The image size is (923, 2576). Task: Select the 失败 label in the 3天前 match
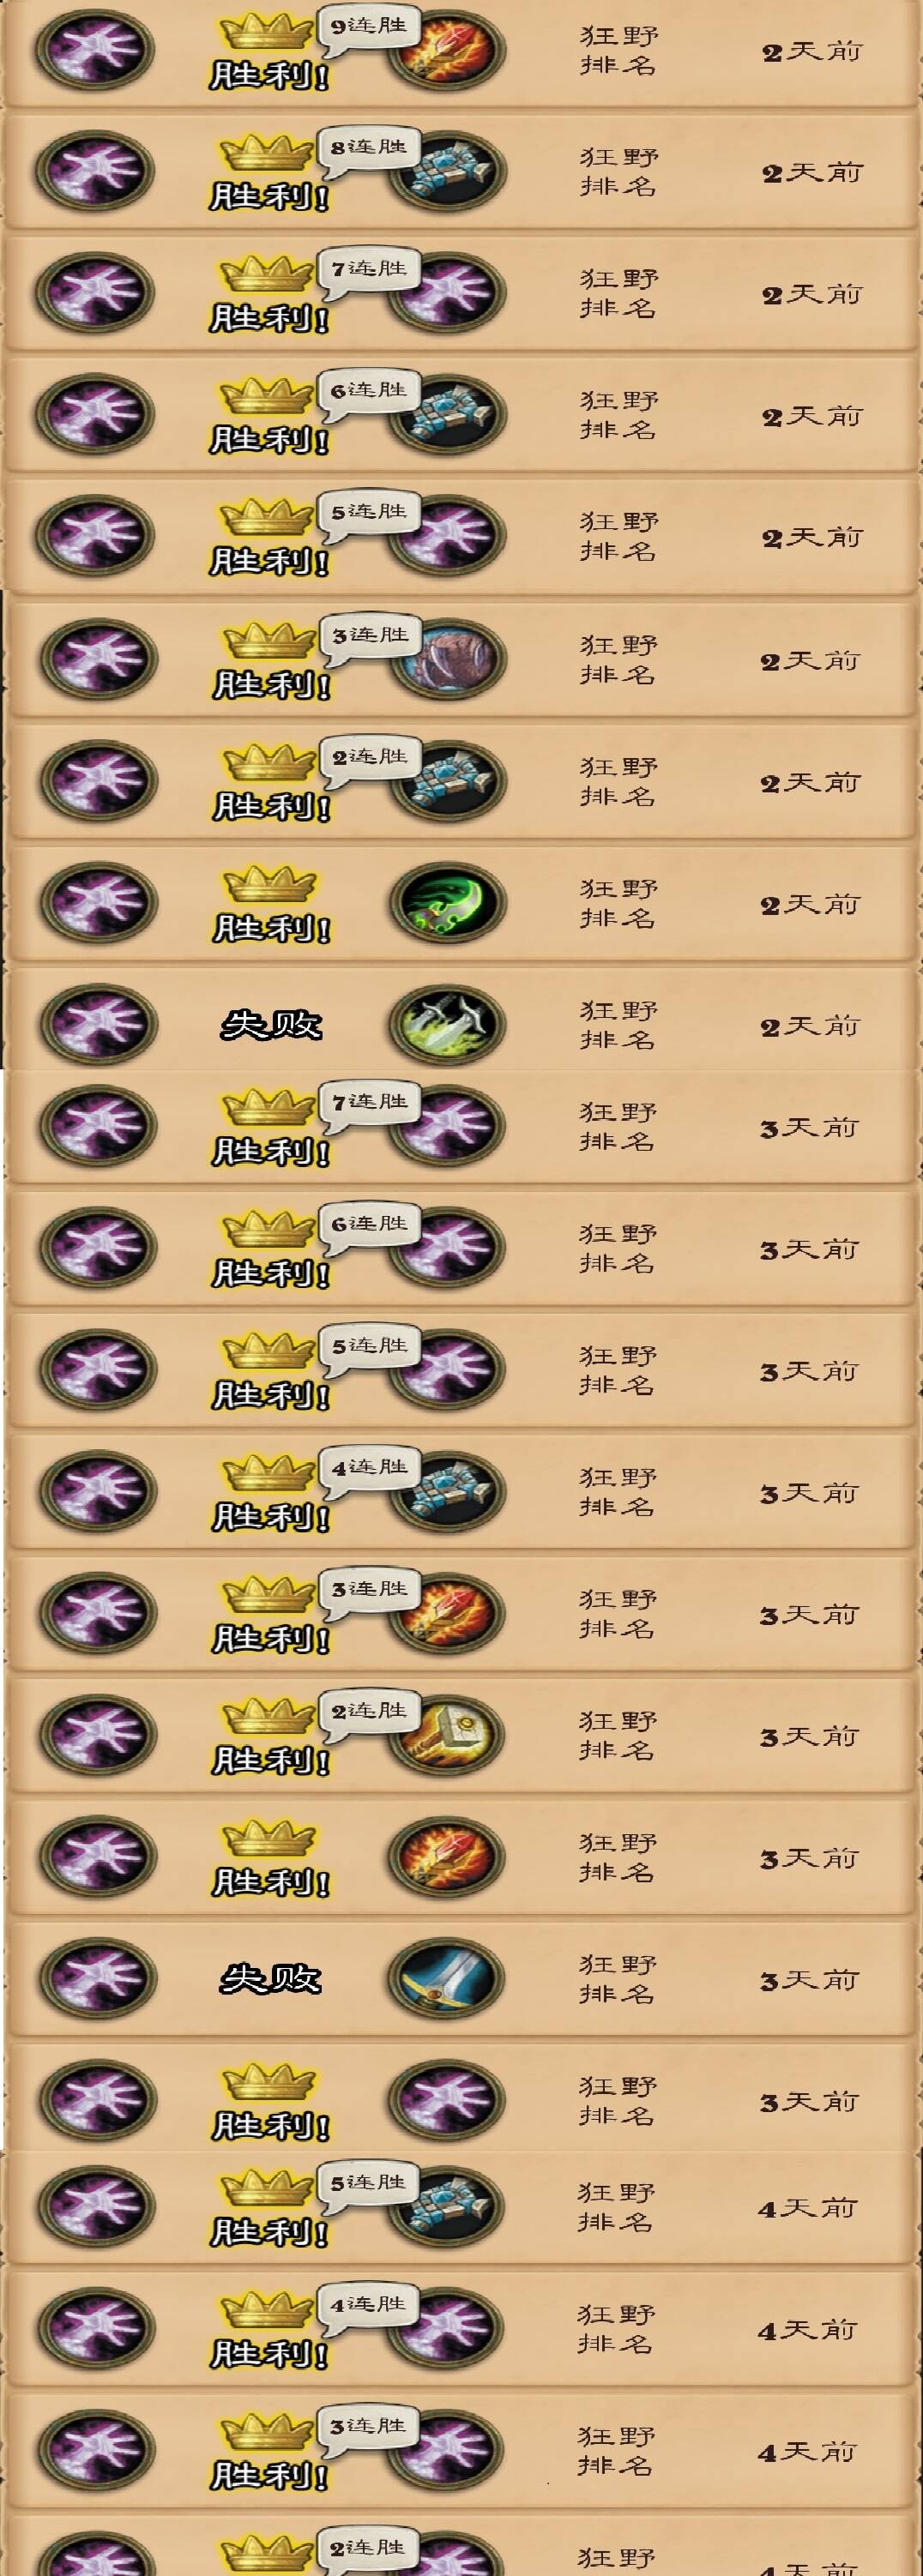pyautogui.click(x=271, y=1979)
